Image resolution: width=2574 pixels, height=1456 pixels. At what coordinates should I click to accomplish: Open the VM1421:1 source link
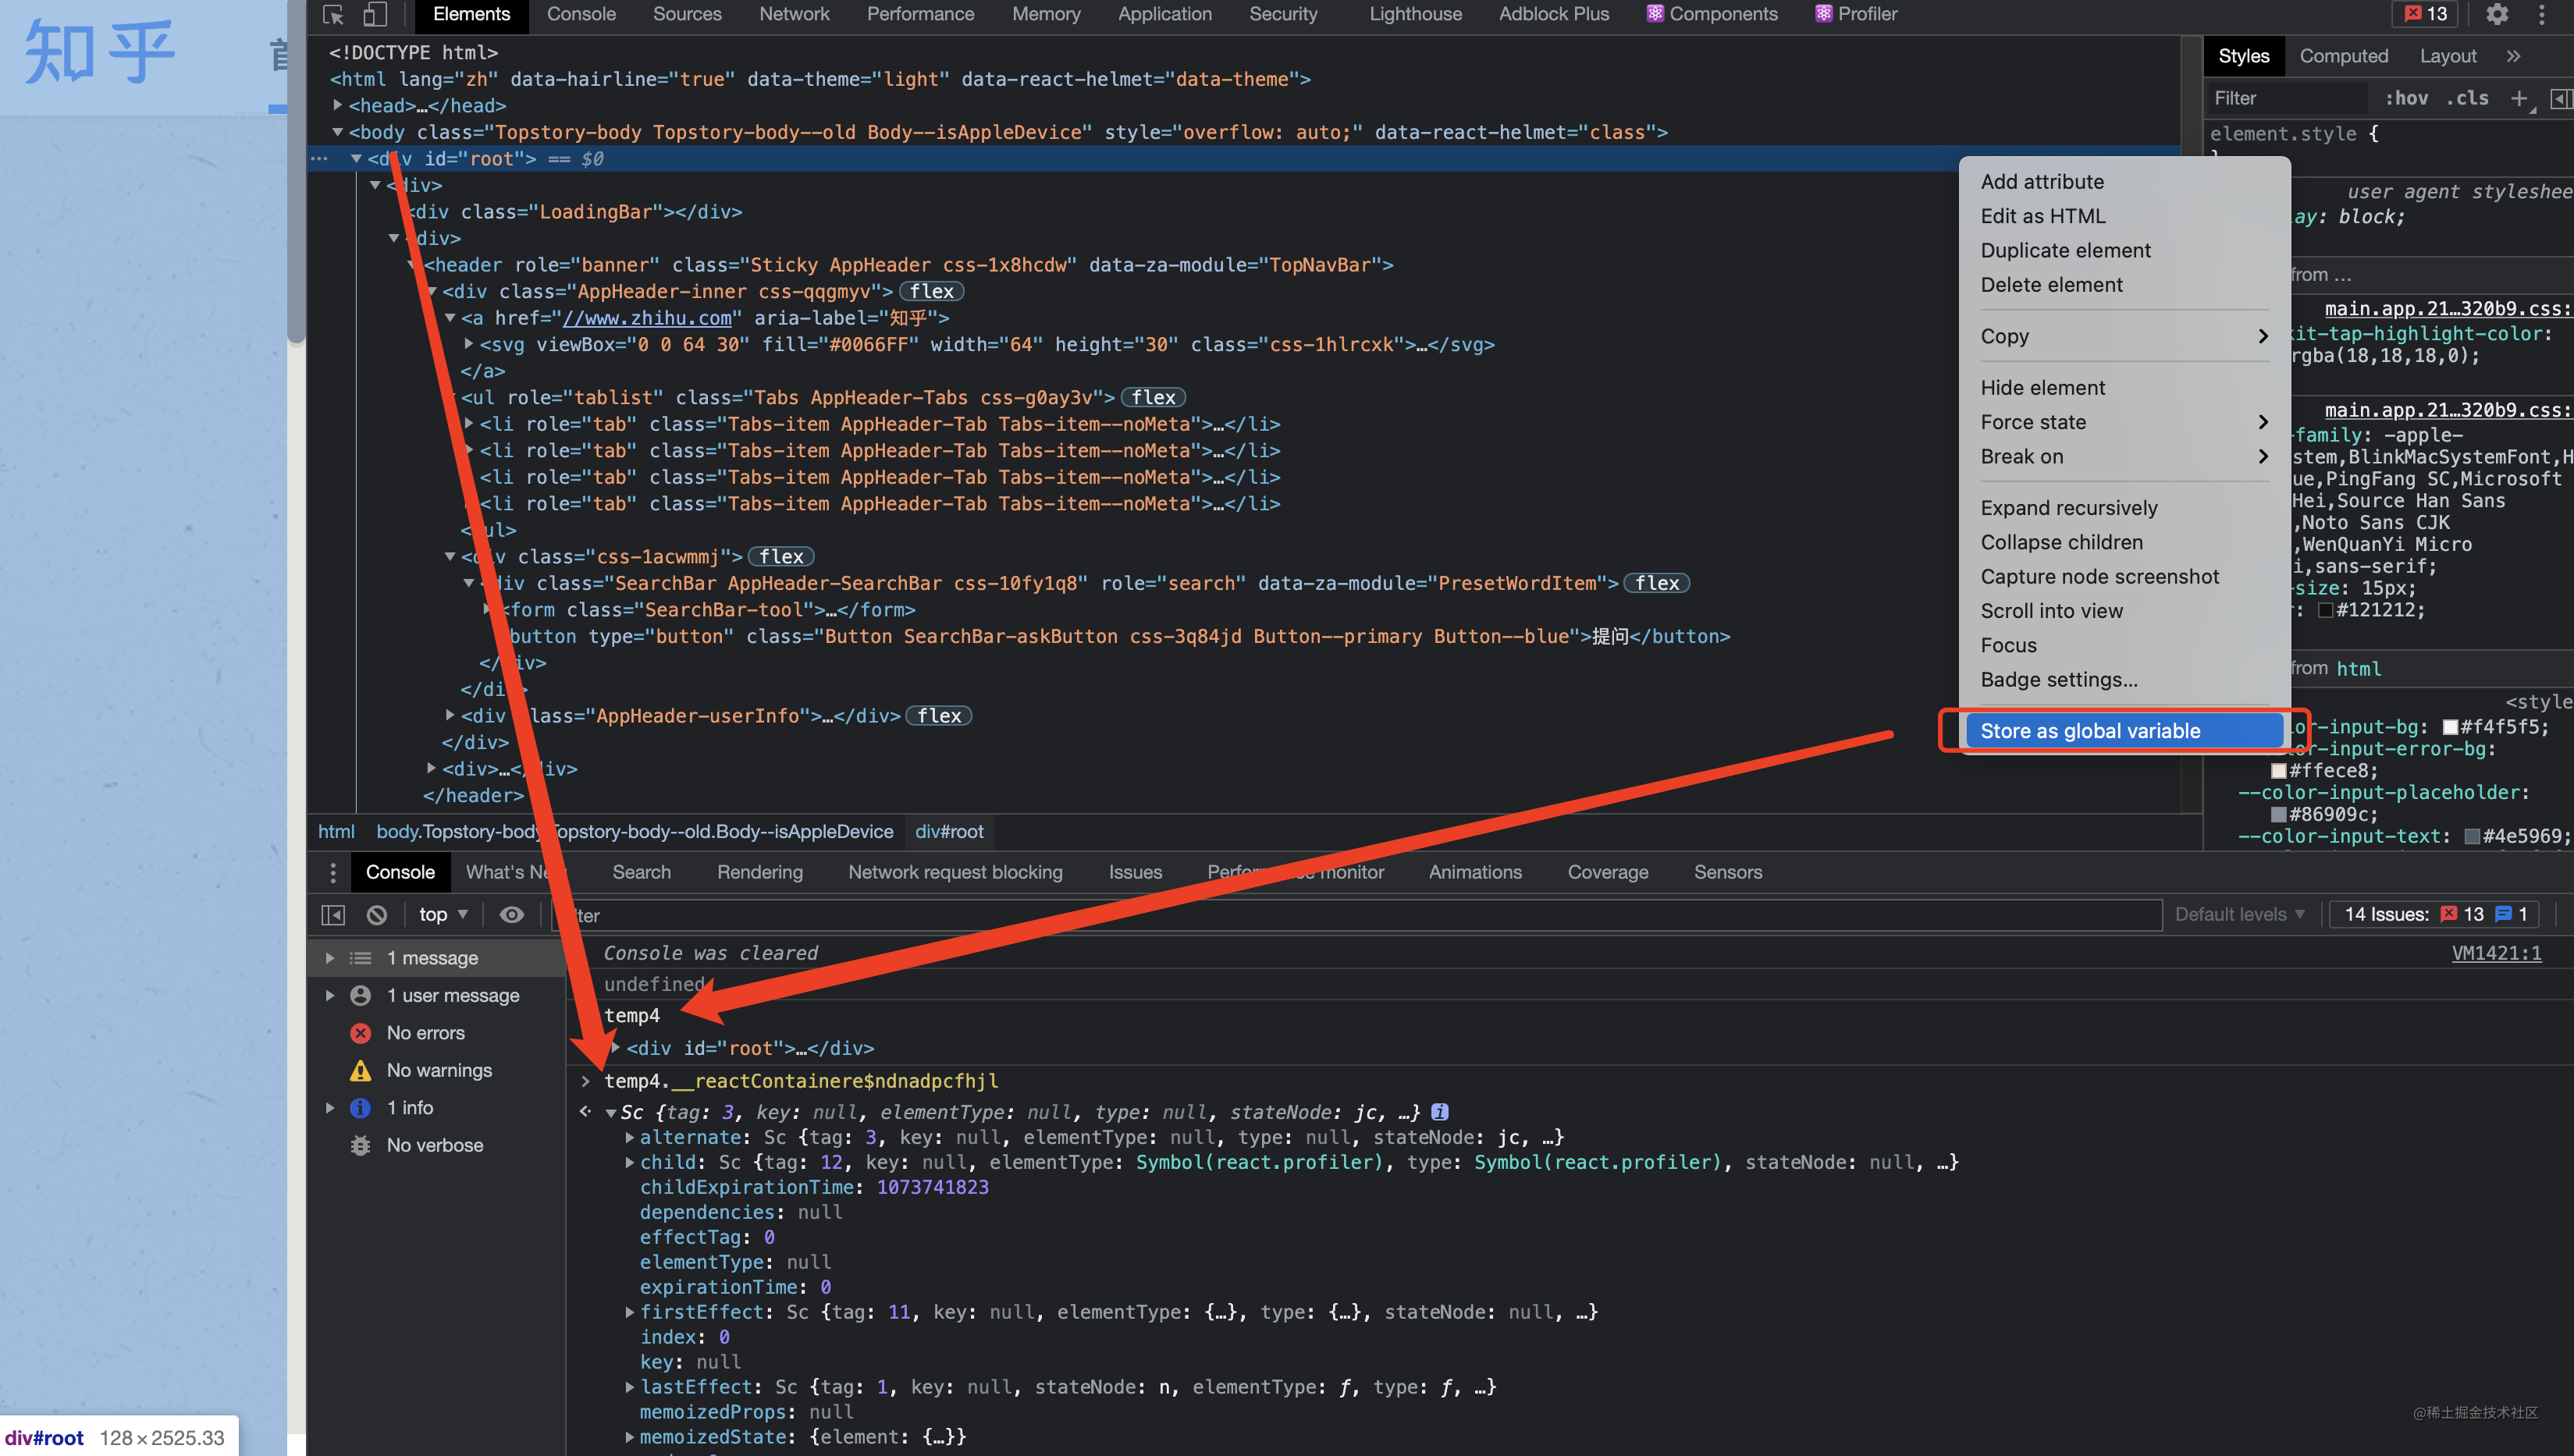(x=2496, y=953)
